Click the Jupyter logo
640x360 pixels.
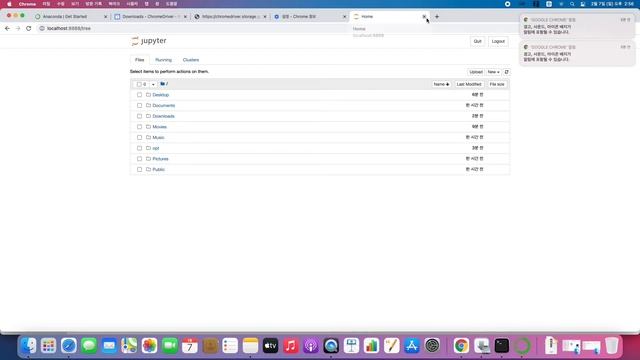149,41
